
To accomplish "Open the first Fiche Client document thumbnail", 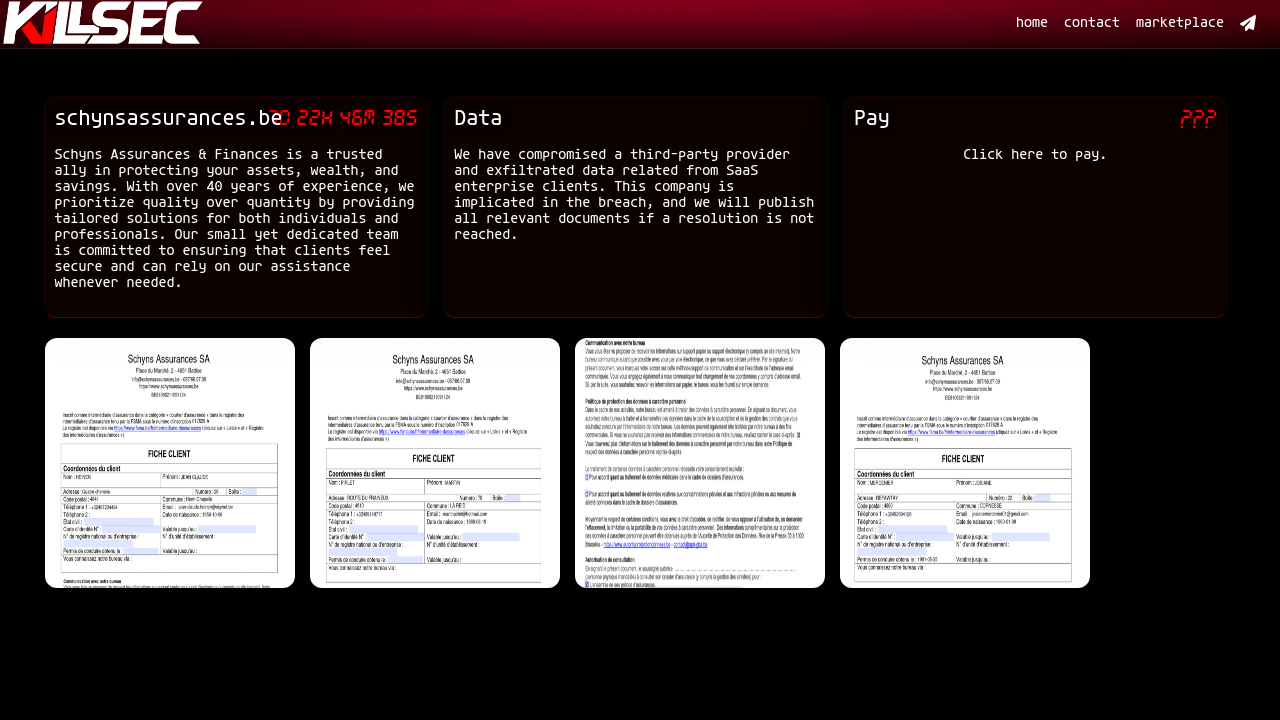I will tap(170, 463).
